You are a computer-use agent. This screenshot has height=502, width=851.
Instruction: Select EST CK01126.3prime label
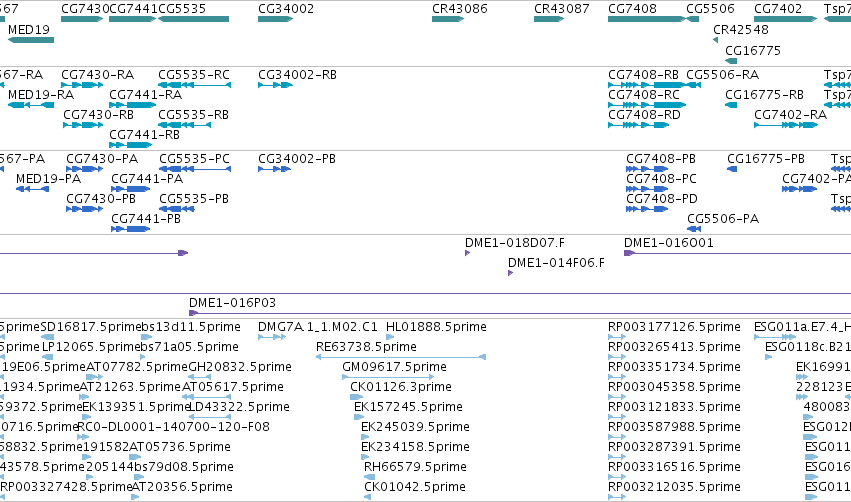(x=401, y=387)
